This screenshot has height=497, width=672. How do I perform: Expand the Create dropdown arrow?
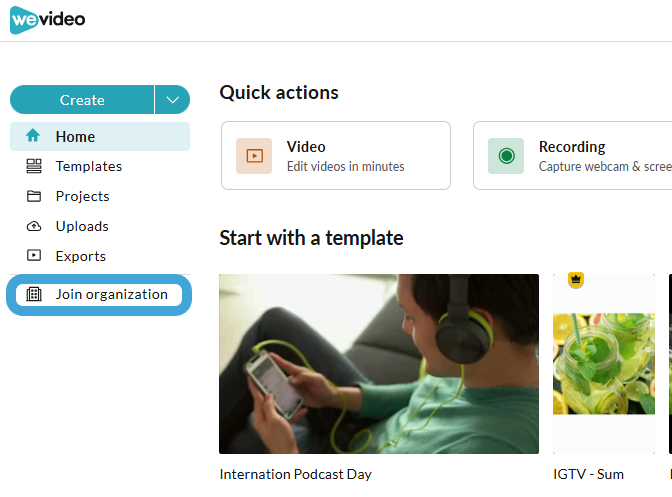point(172,100)
